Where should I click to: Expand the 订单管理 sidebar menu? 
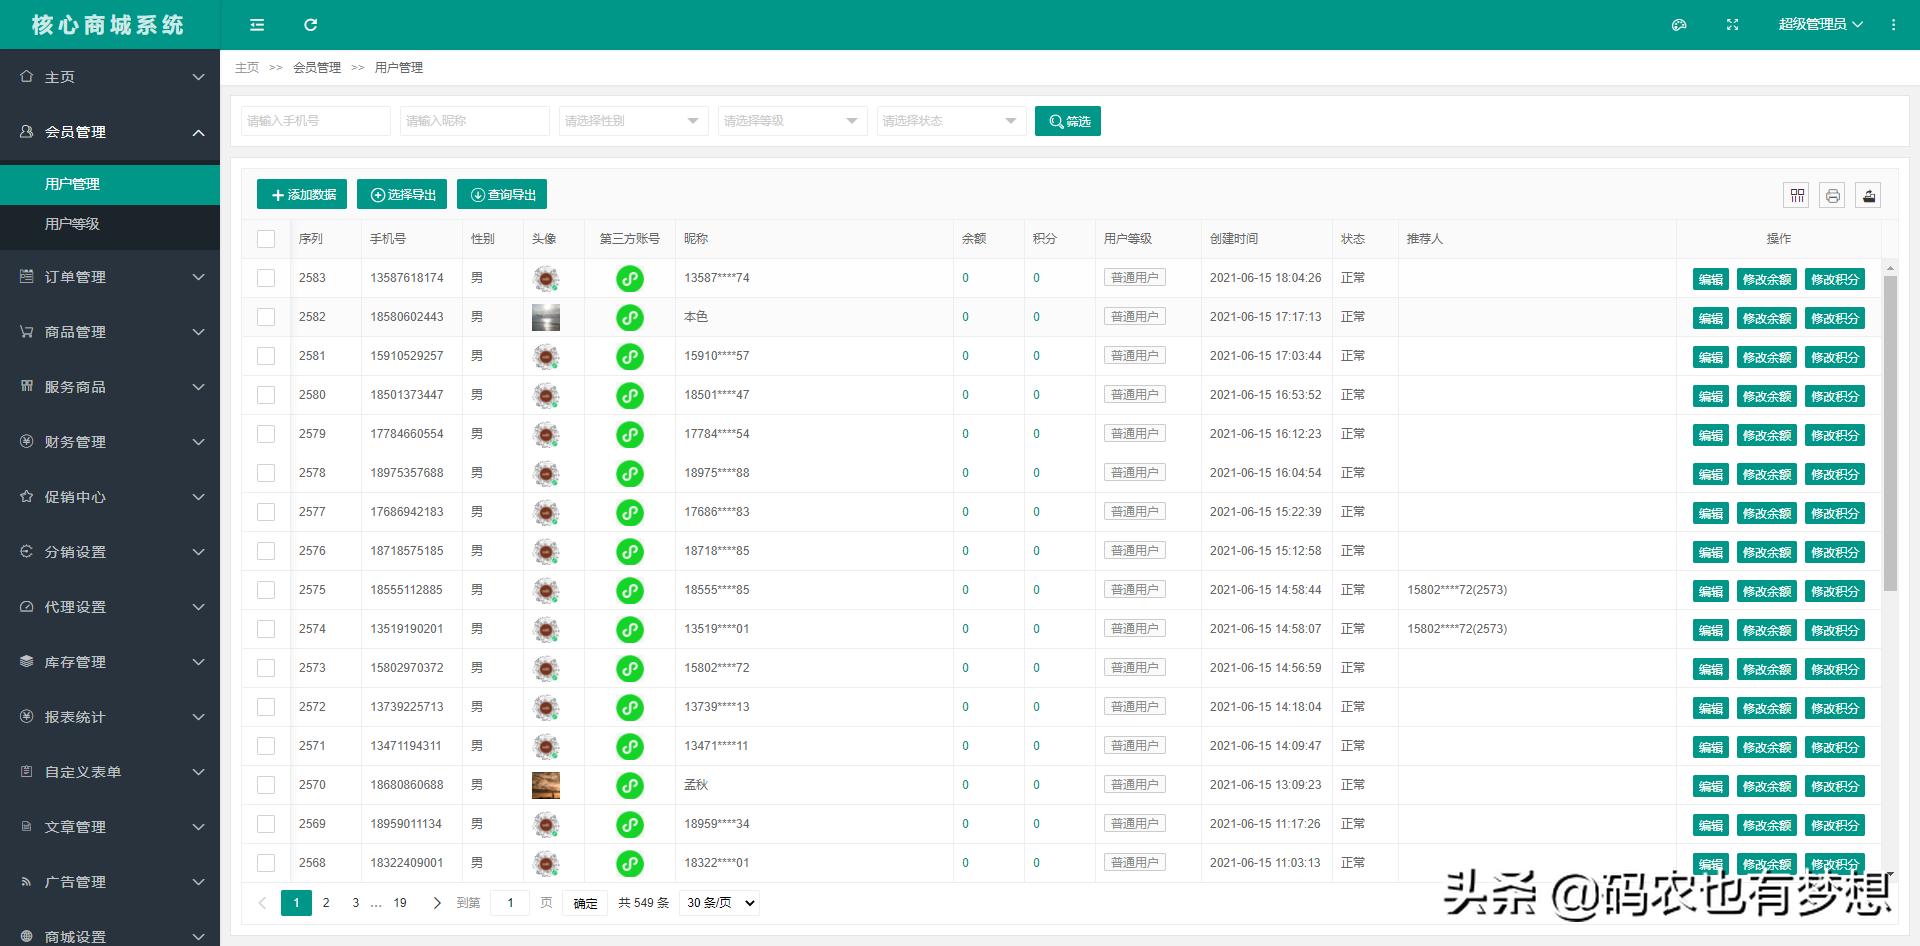point(110,277)
